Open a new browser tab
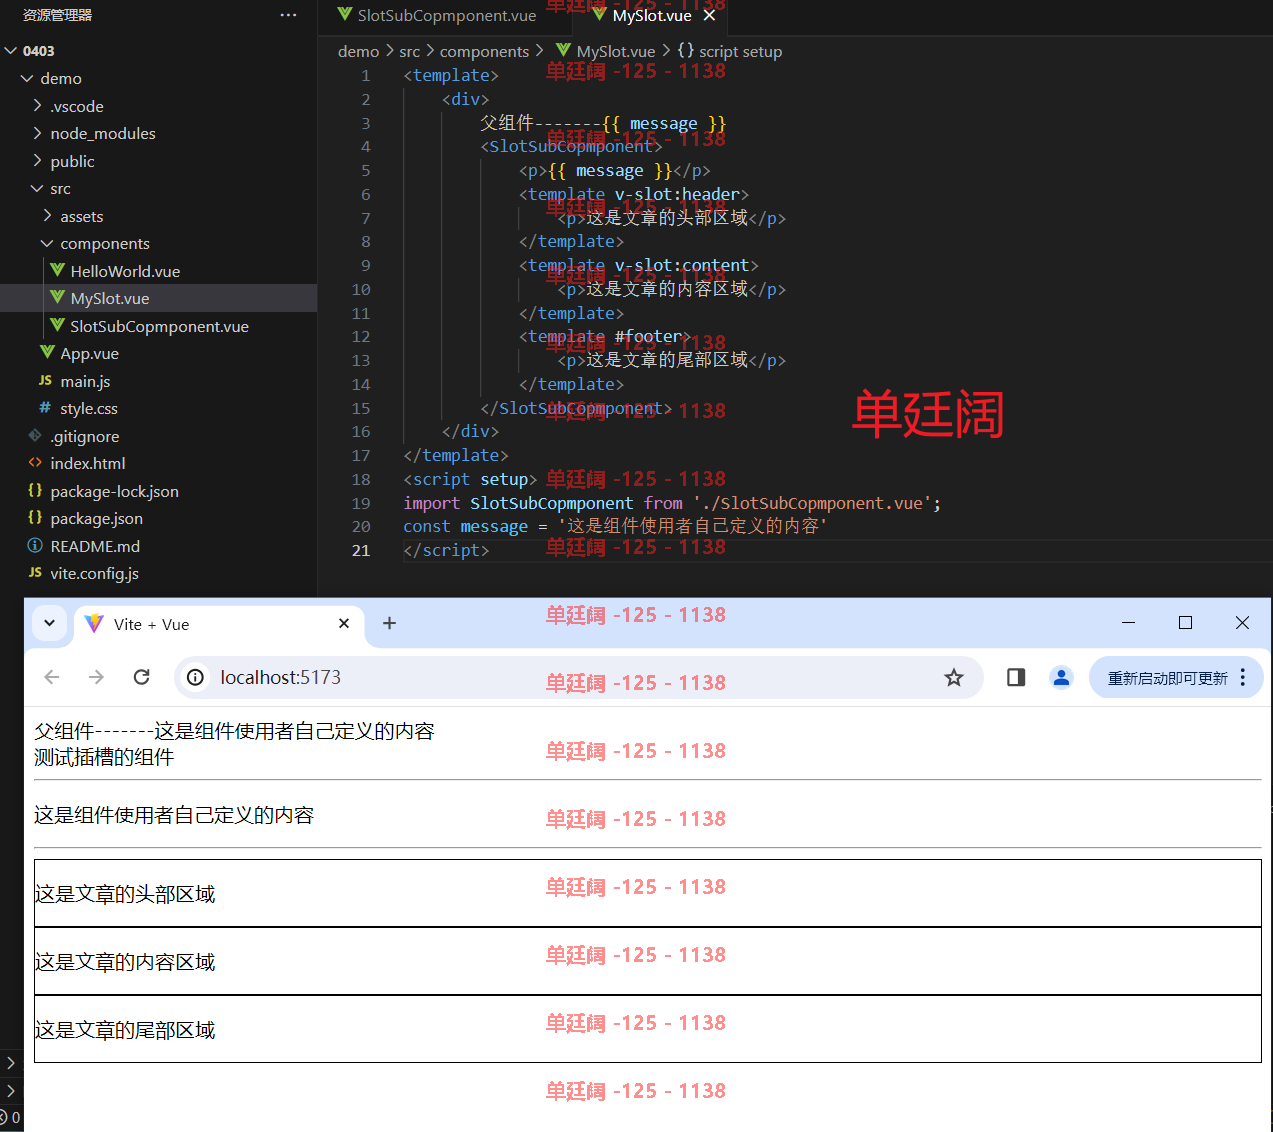Screen dimensions: 1273x1132 390,623
